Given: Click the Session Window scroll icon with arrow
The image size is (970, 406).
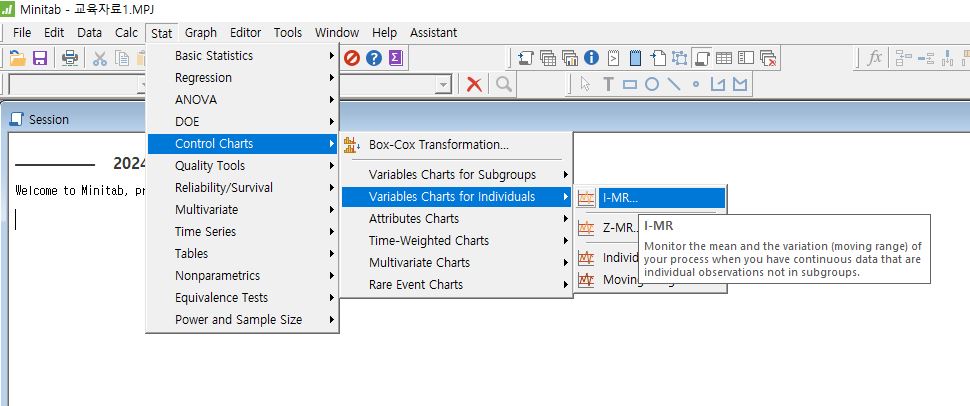Looking at the screenshot, I should click(x=526, y=58).
